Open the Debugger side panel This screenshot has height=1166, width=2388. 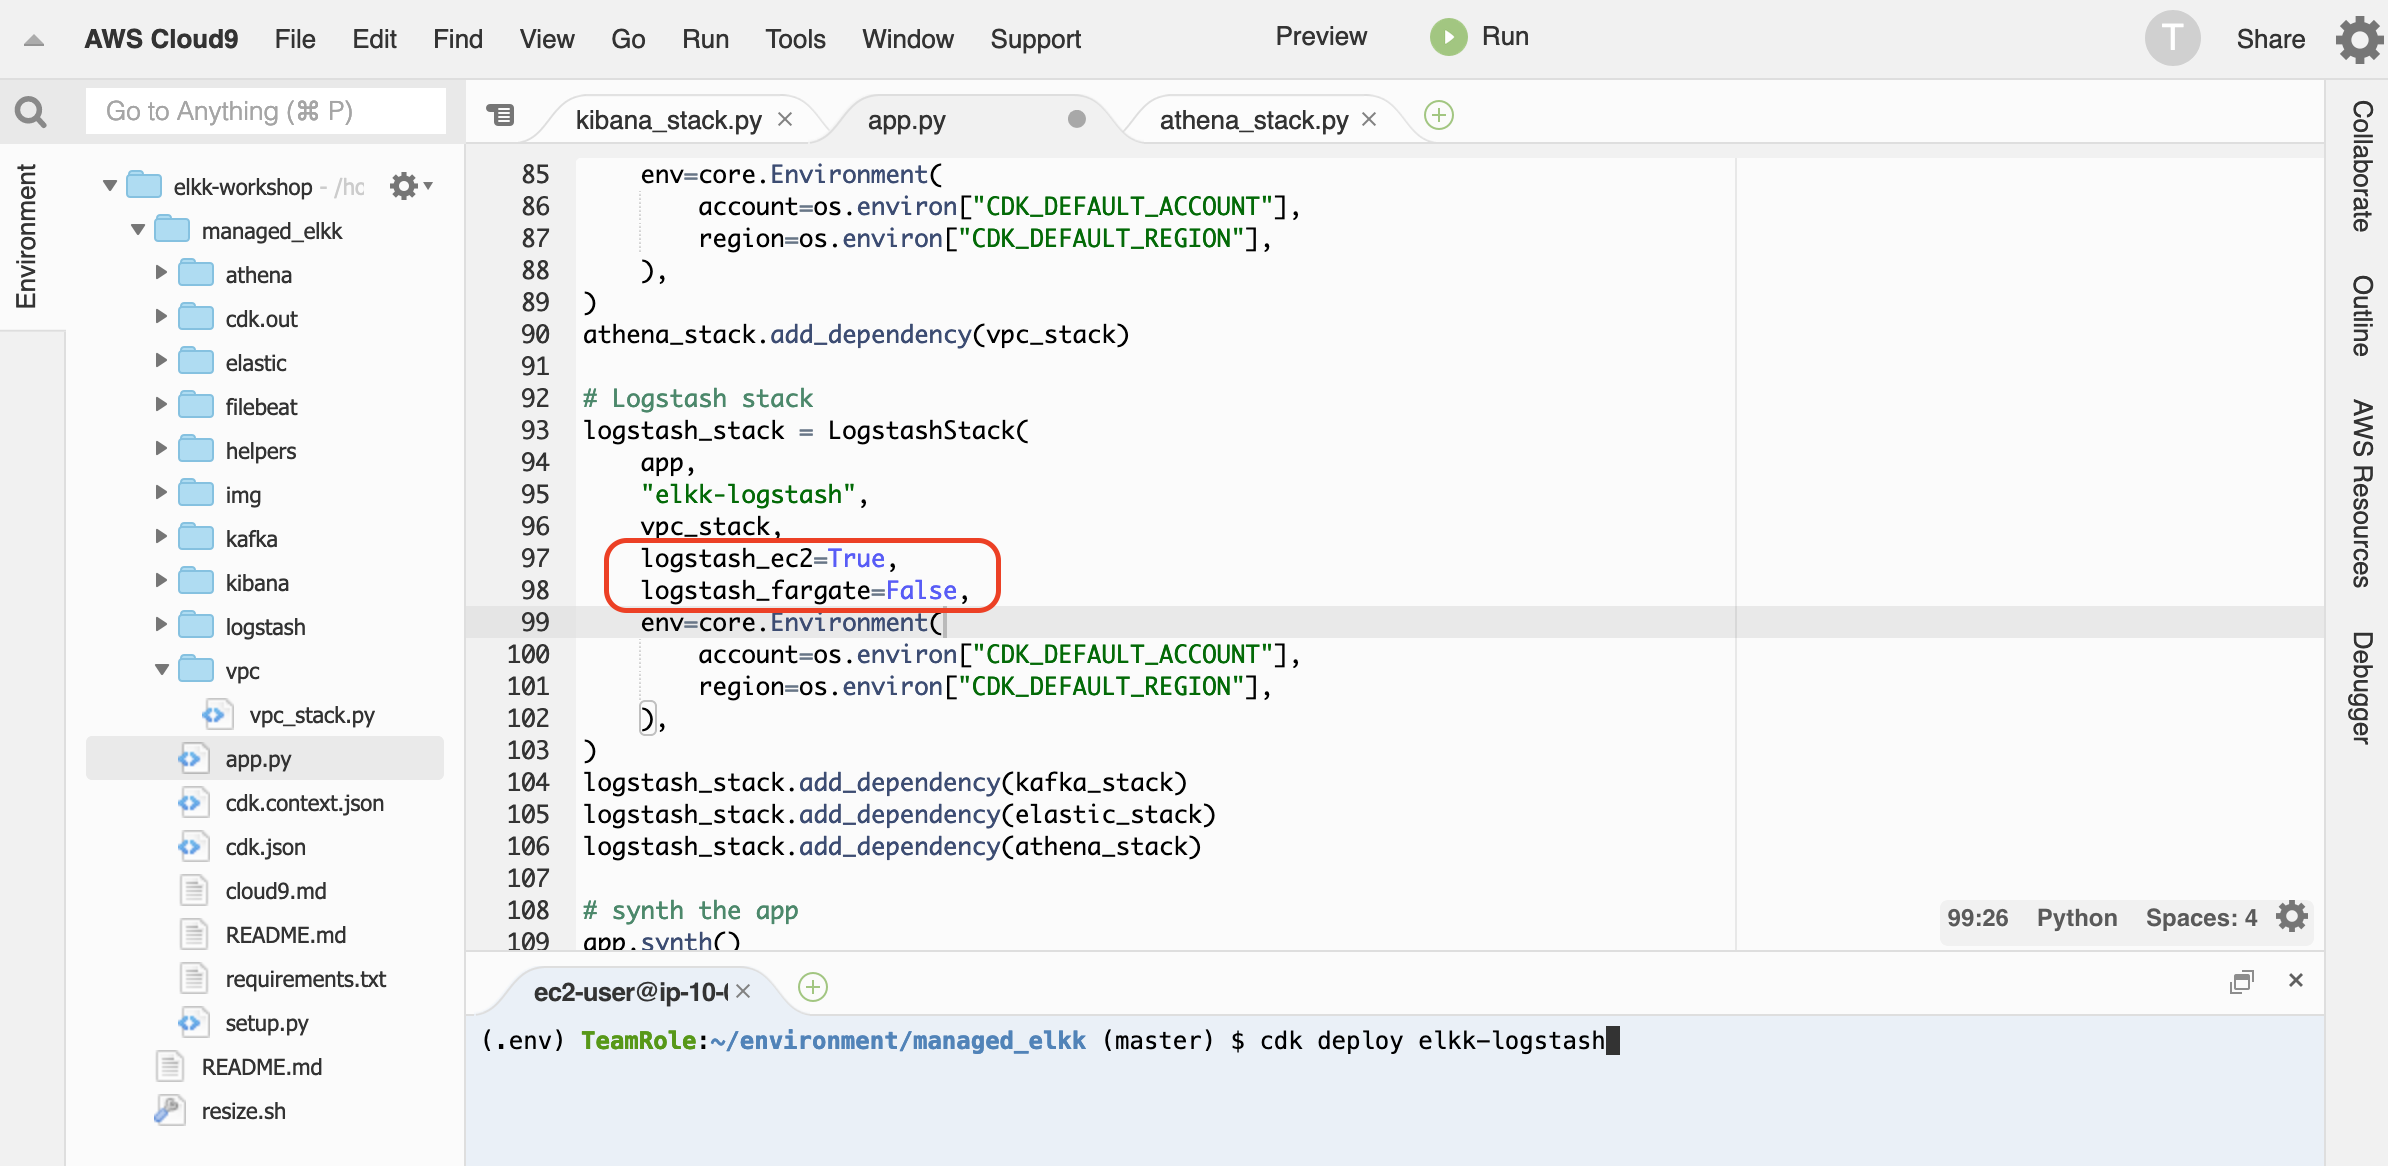2362,688
